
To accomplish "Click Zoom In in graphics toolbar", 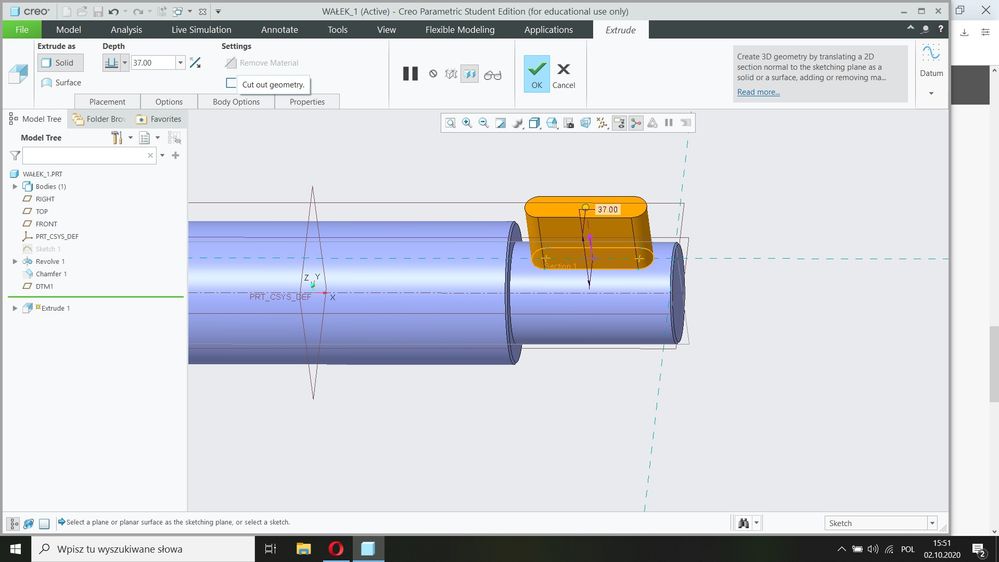I will (x=467, y=123).
